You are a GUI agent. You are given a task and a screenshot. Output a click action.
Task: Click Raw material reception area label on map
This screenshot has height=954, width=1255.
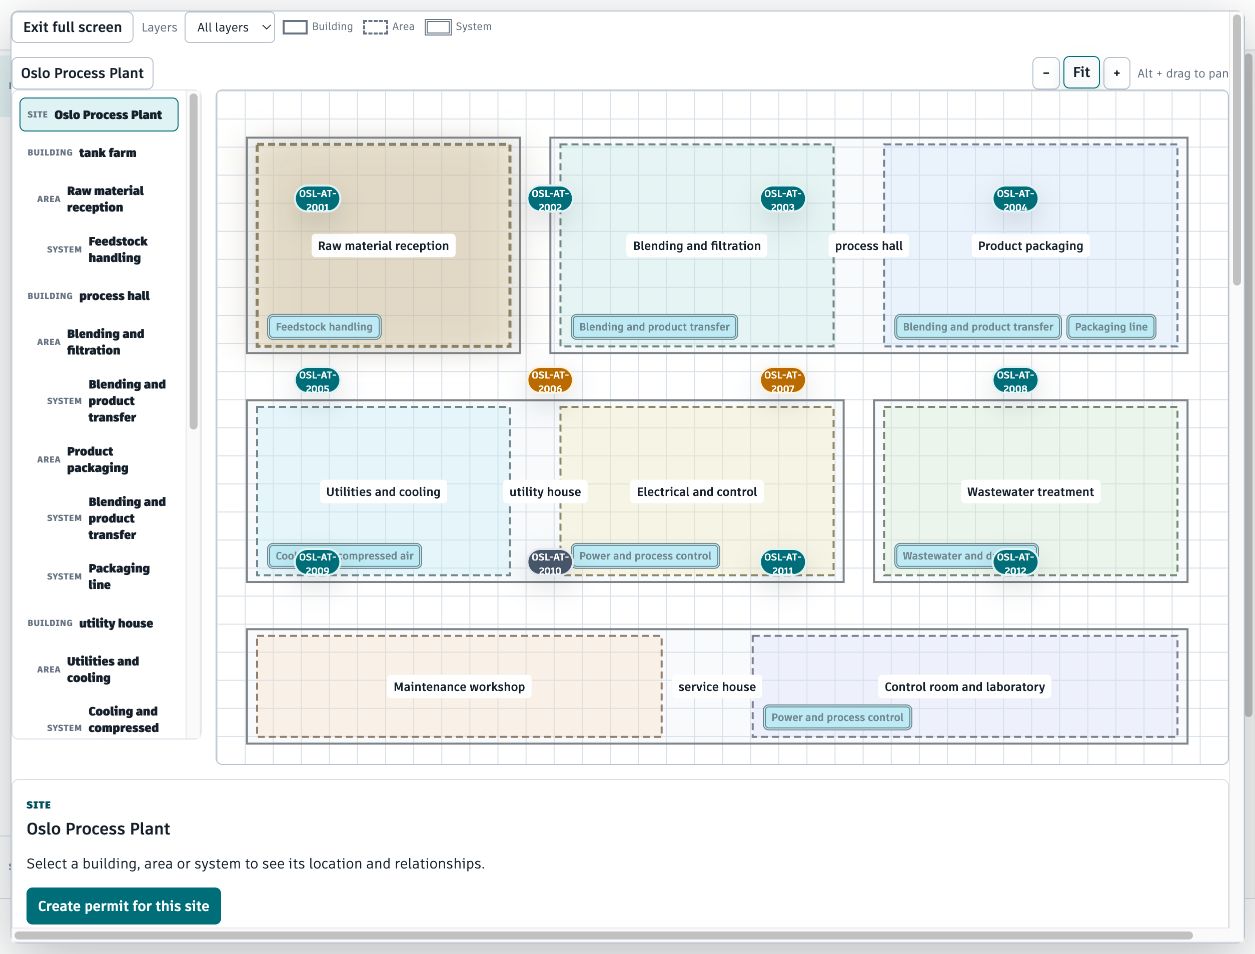[383, 246]
